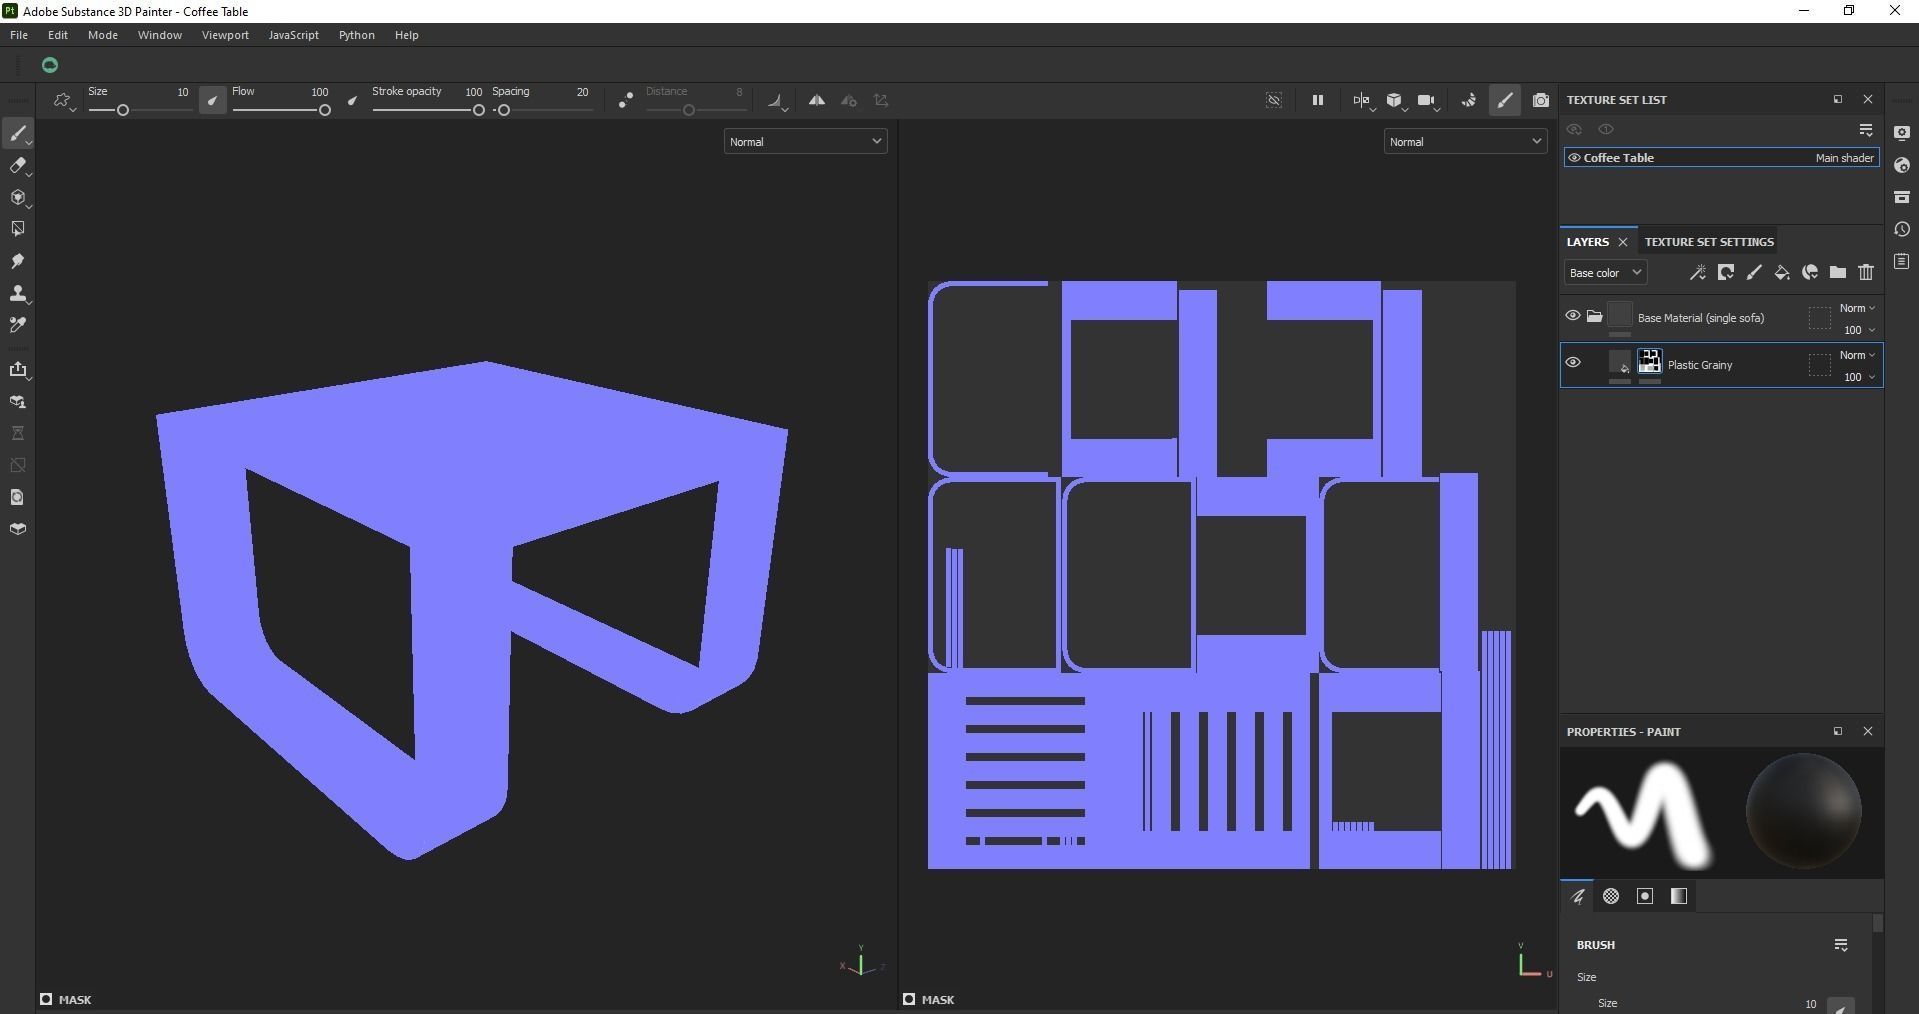Select the Material picker eyedropper tool

pos(18,325)
